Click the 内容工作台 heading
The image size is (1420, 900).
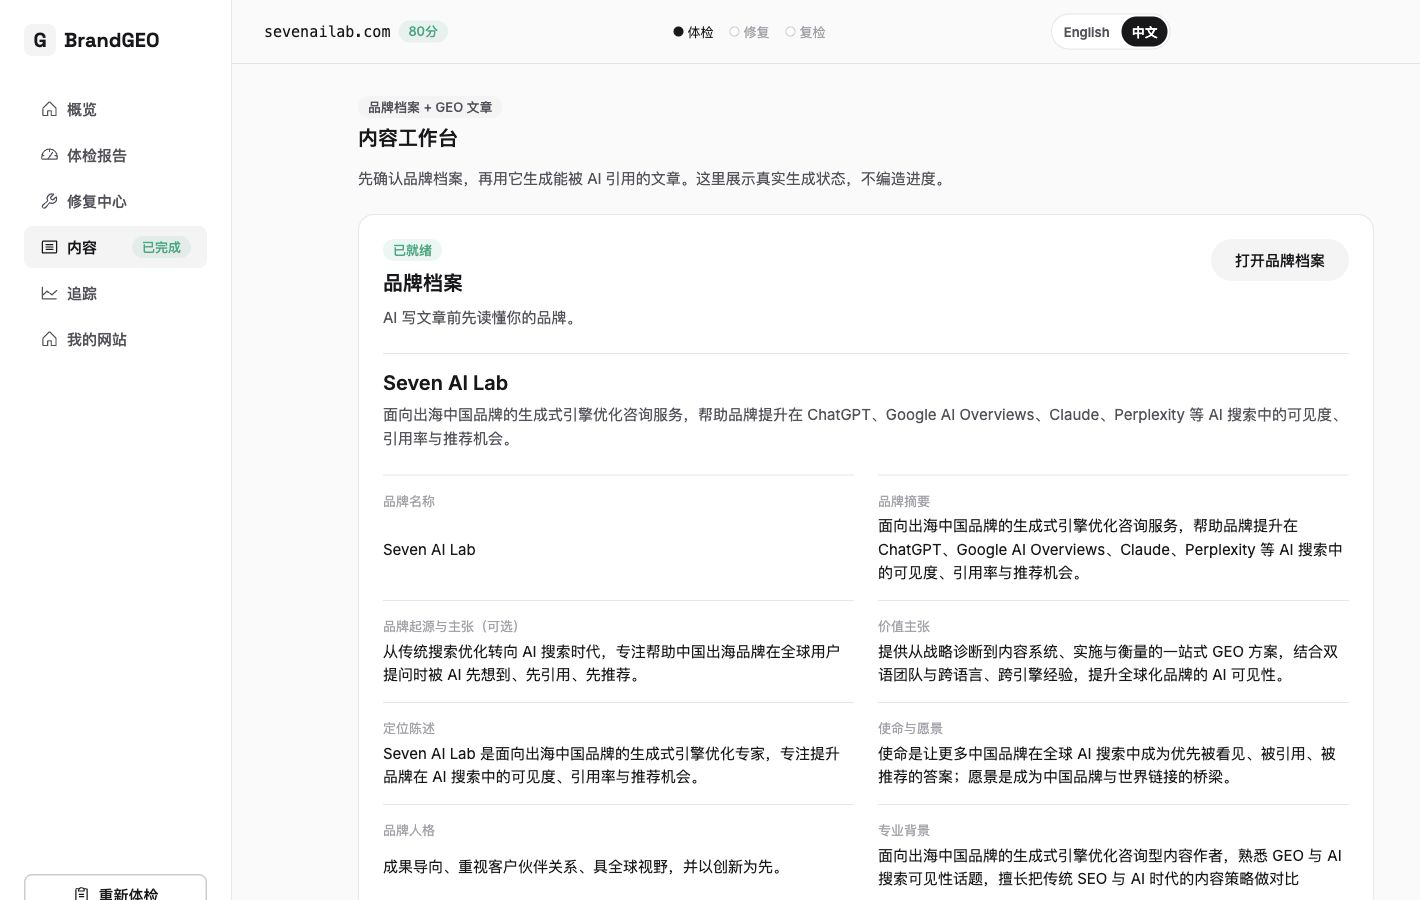coord(408,138)
